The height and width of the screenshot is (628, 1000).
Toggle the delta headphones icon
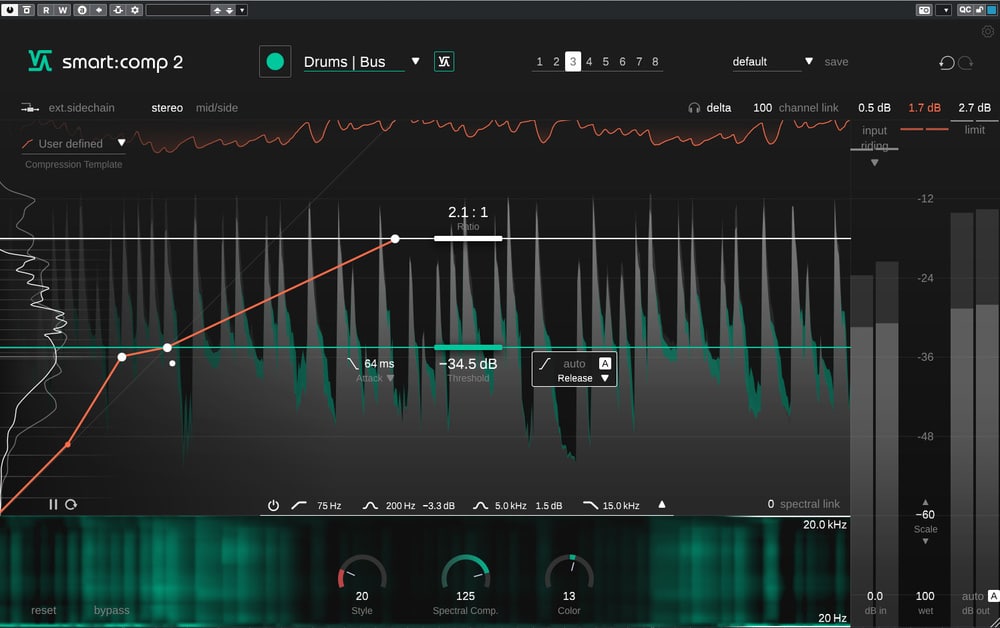(694, 108)
